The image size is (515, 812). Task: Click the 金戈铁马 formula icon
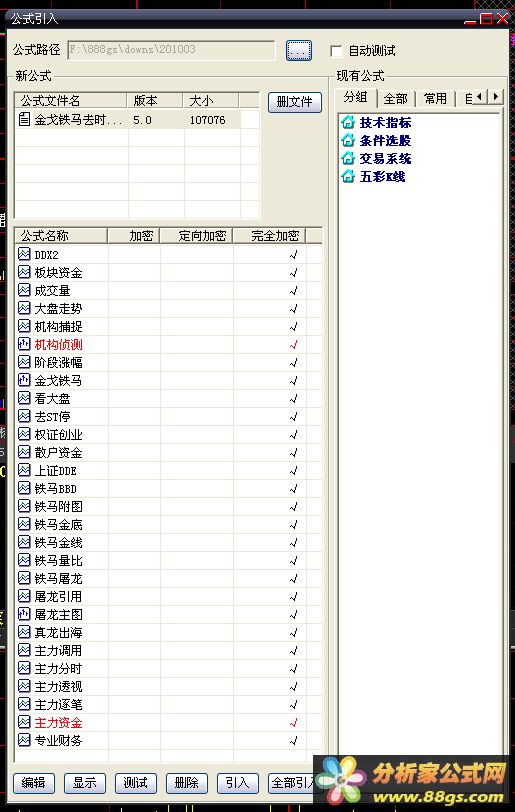pyautogui.click(x=24, y=380)
